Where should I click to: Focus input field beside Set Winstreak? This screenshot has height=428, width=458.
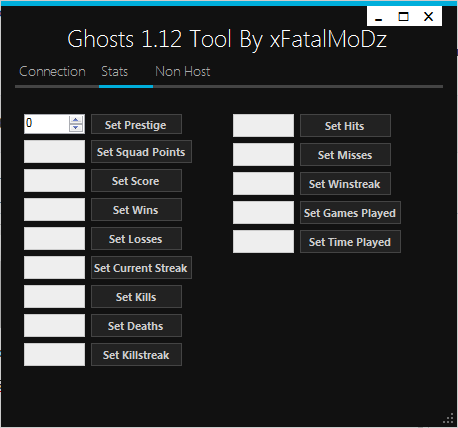(263, 184)
